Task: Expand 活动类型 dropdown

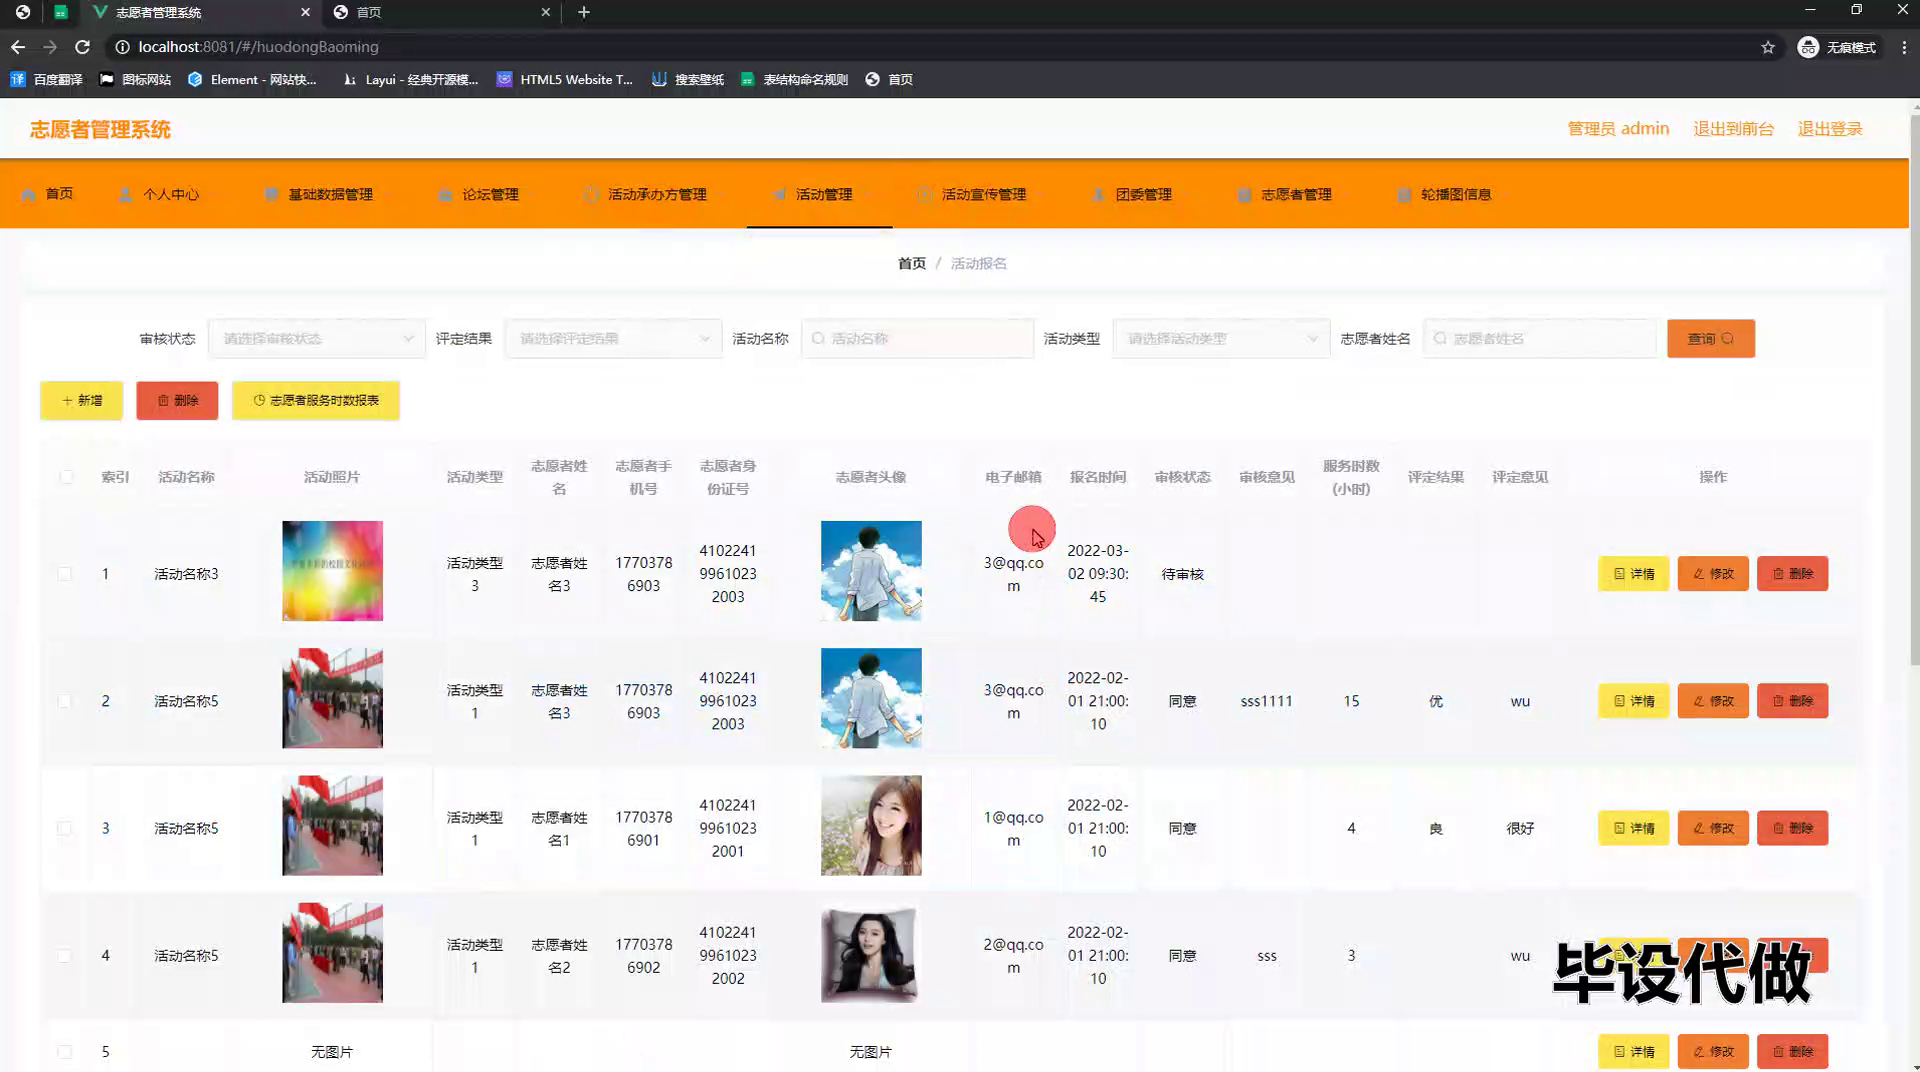Action: [x=1221, y=339]
